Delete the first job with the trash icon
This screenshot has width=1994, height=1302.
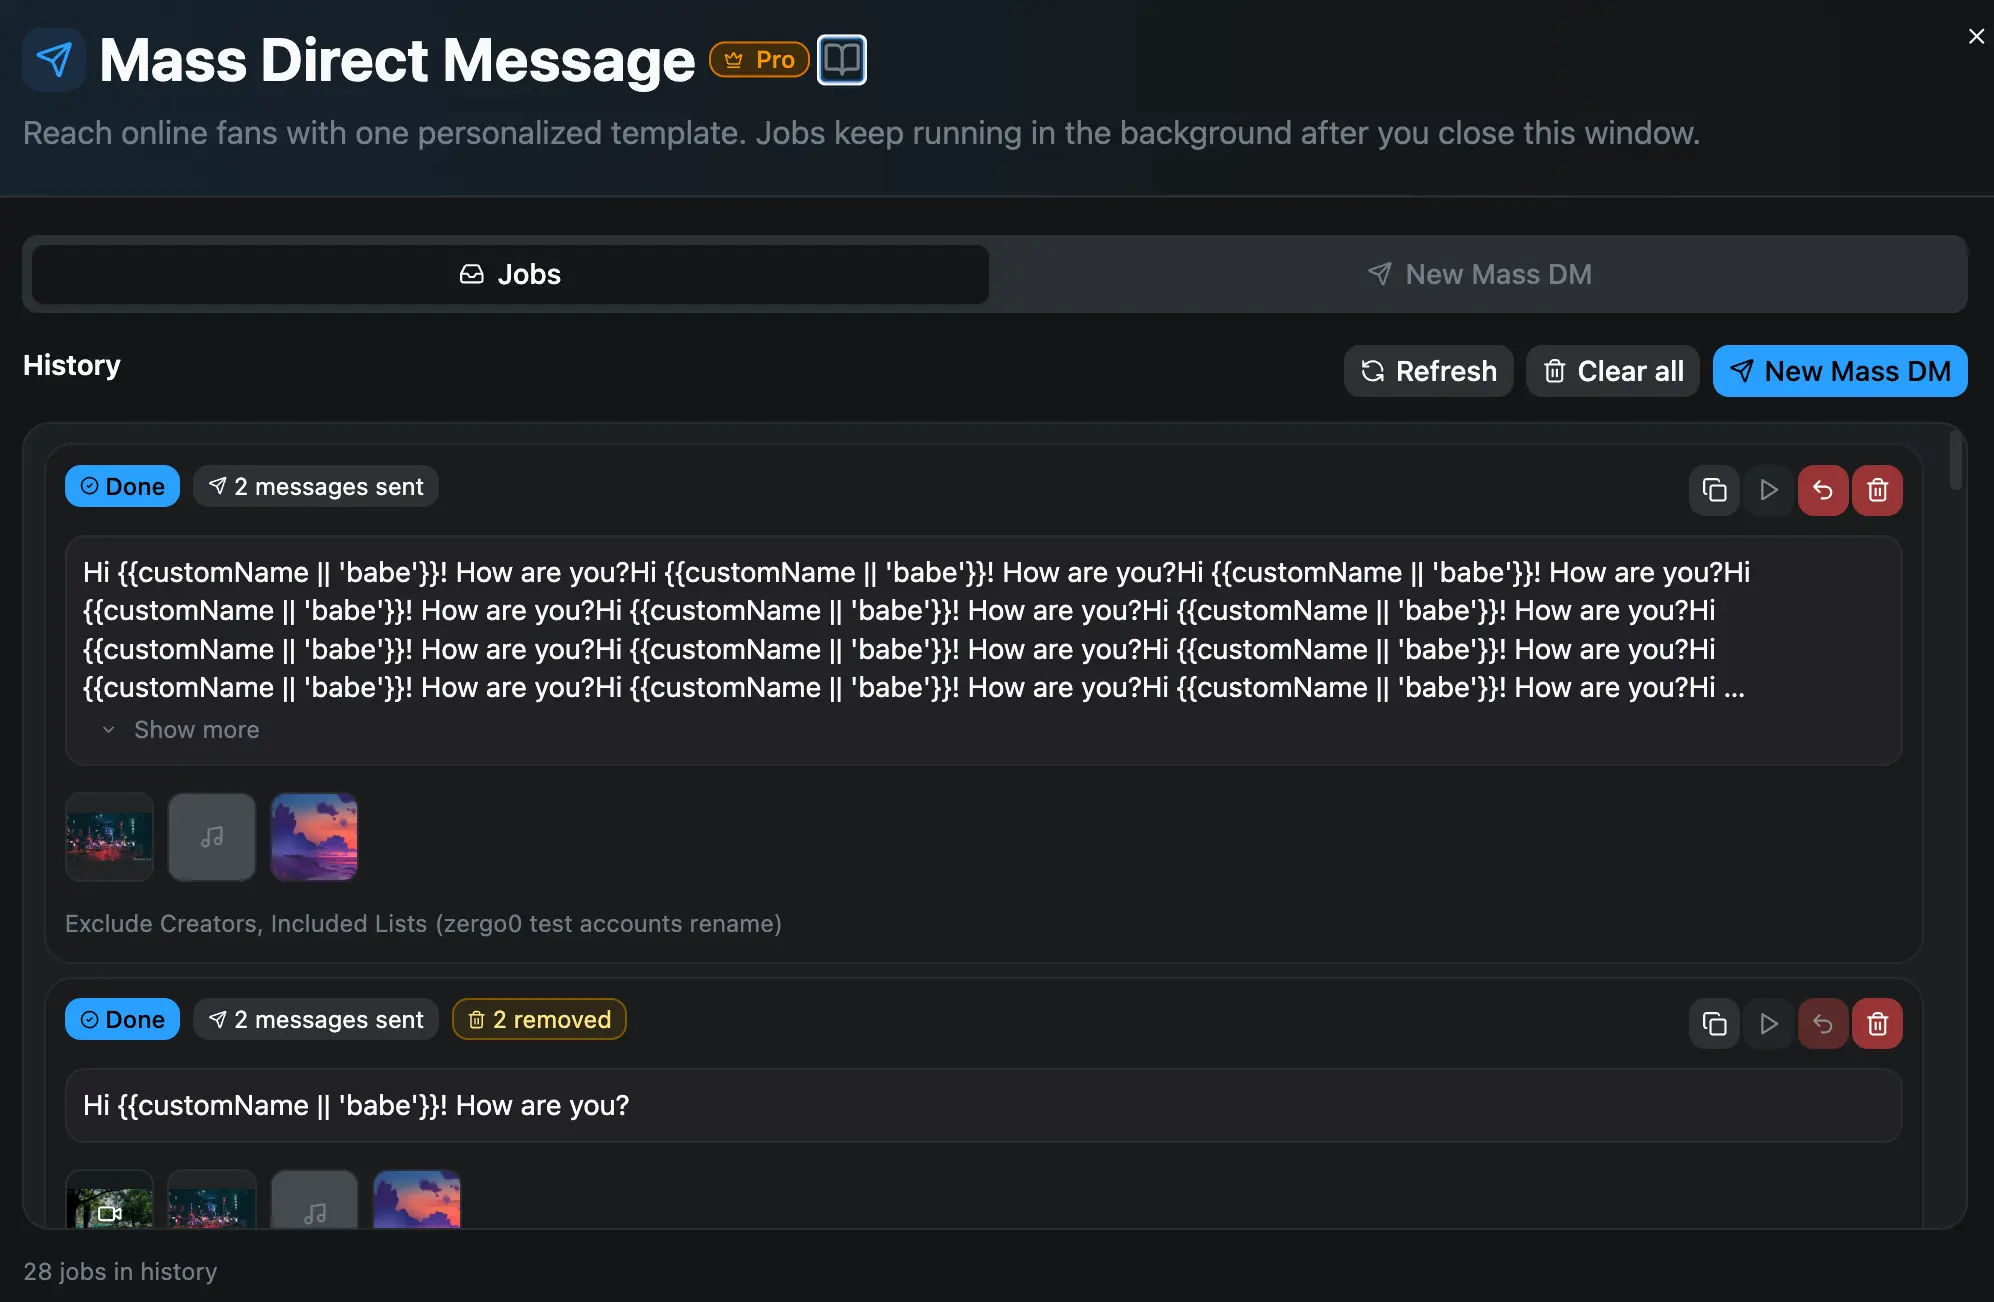click(1877, 490)
